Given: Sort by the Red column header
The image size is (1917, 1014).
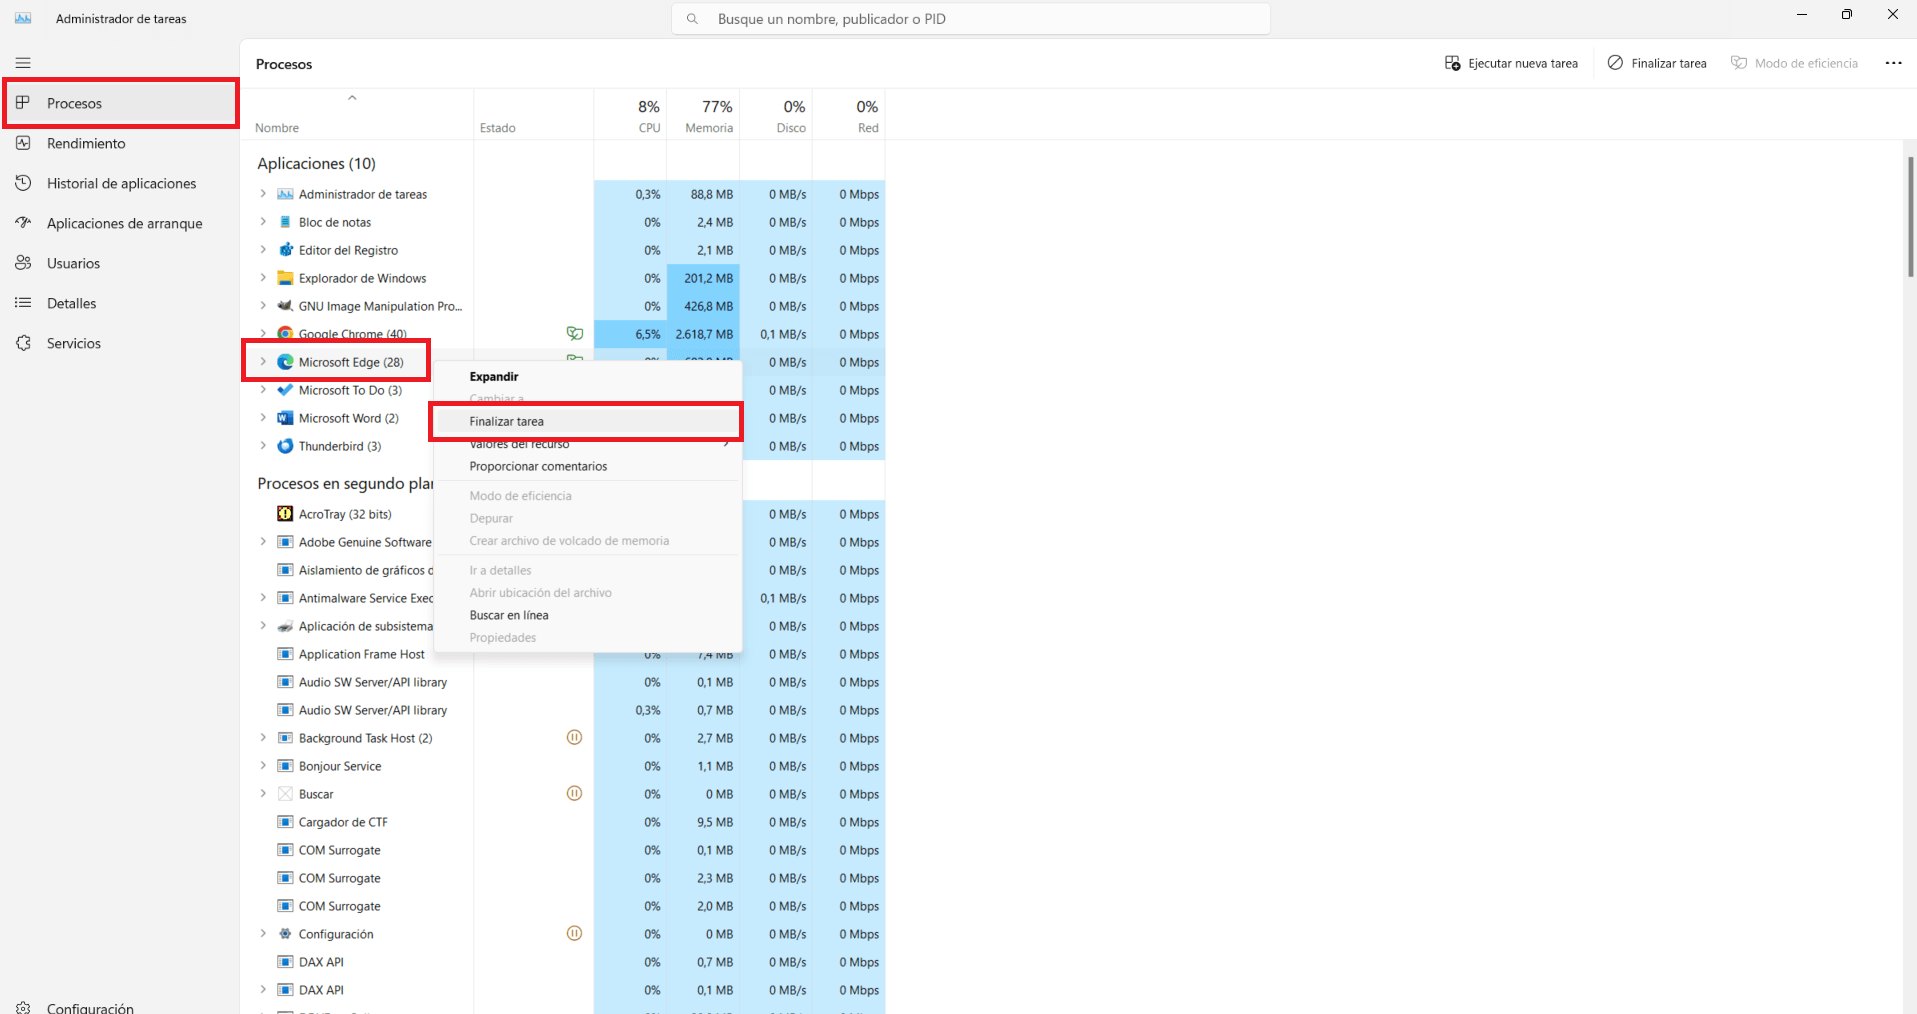Looking at the screenshot, I should tap(849, 114).
